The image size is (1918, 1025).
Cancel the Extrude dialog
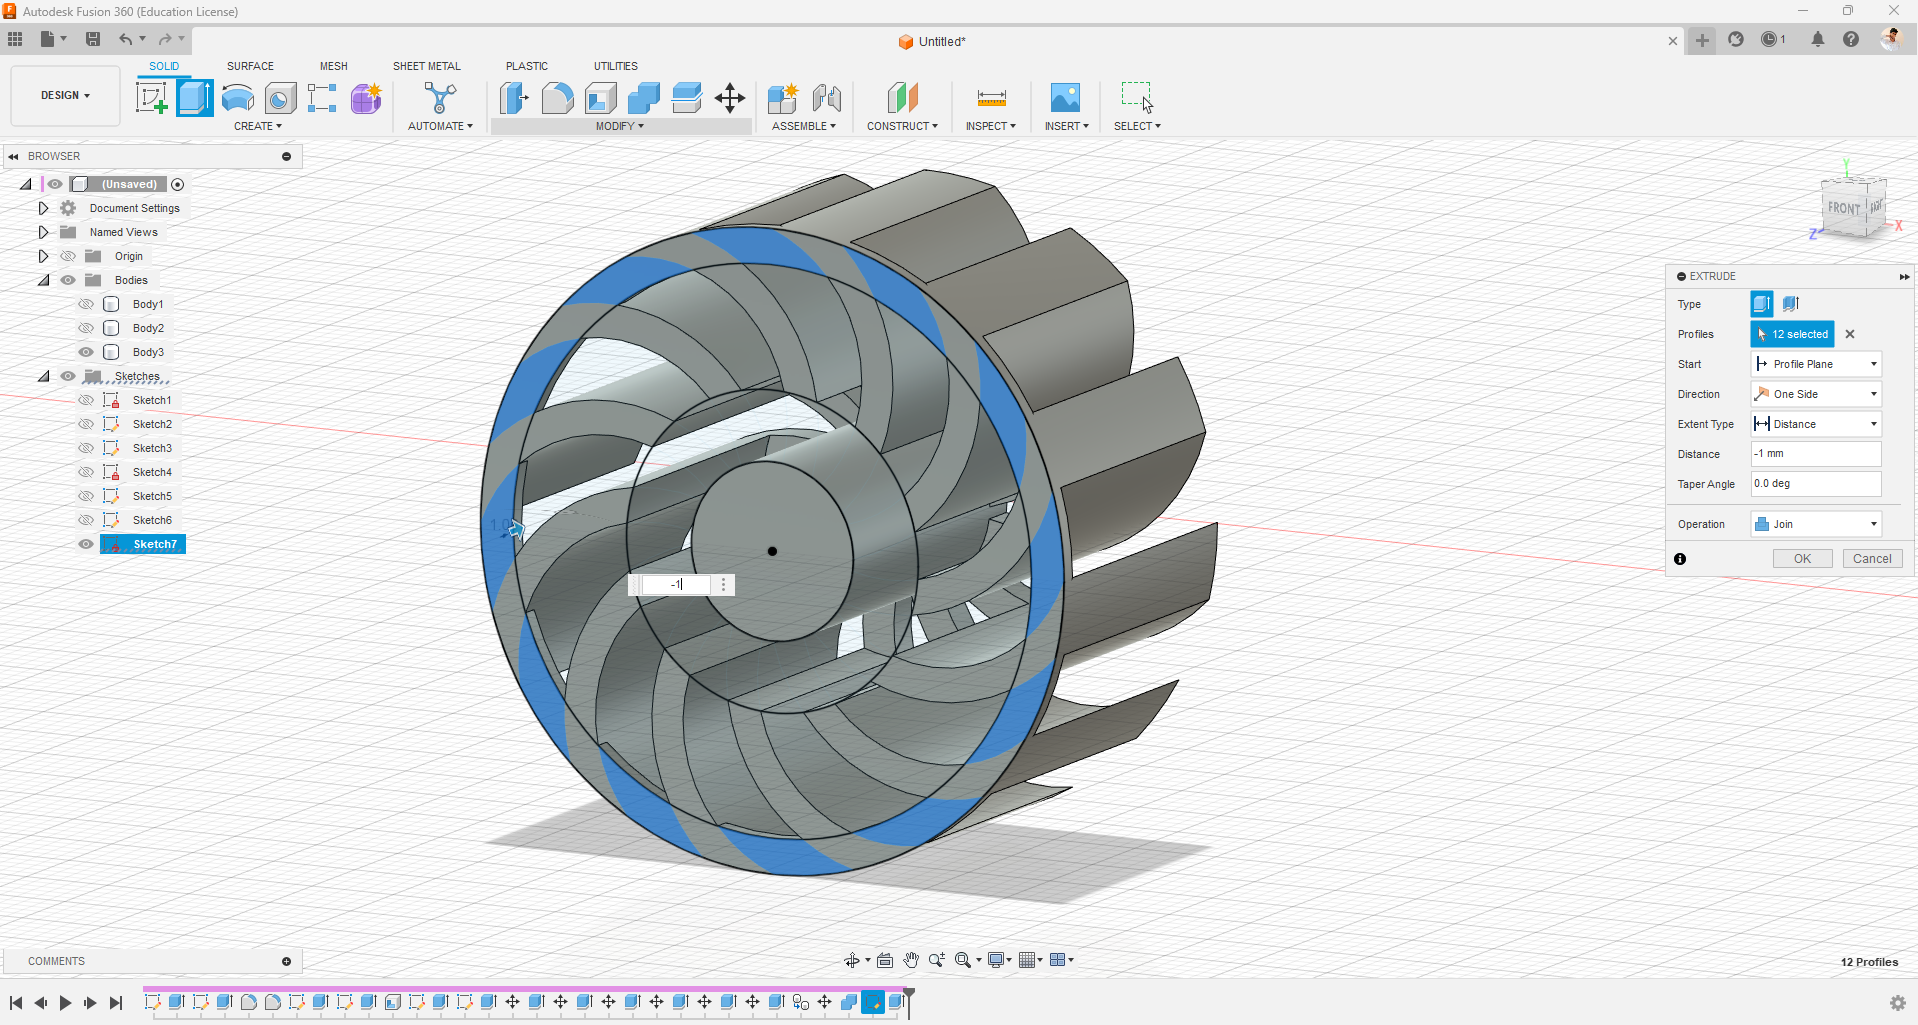pos(1872,559)
